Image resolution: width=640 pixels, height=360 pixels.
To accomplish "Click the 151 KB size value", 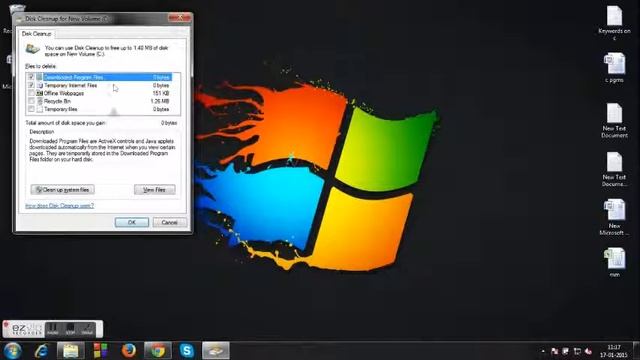I will coord(160,93).
